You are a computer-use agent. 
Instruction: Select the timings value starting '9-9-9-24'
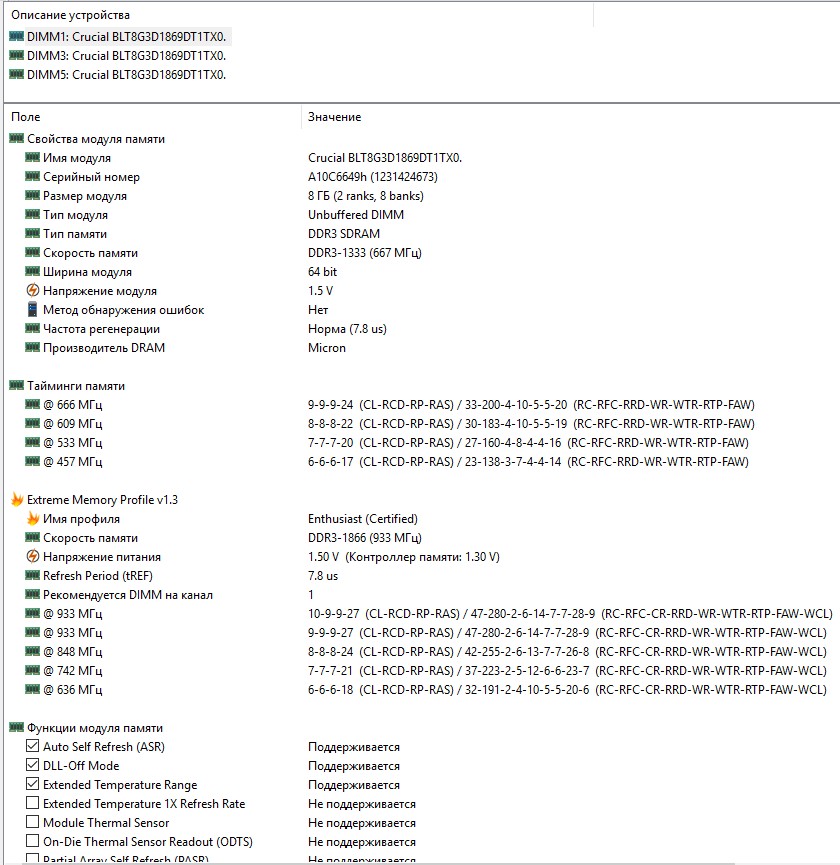pos(531,405)
